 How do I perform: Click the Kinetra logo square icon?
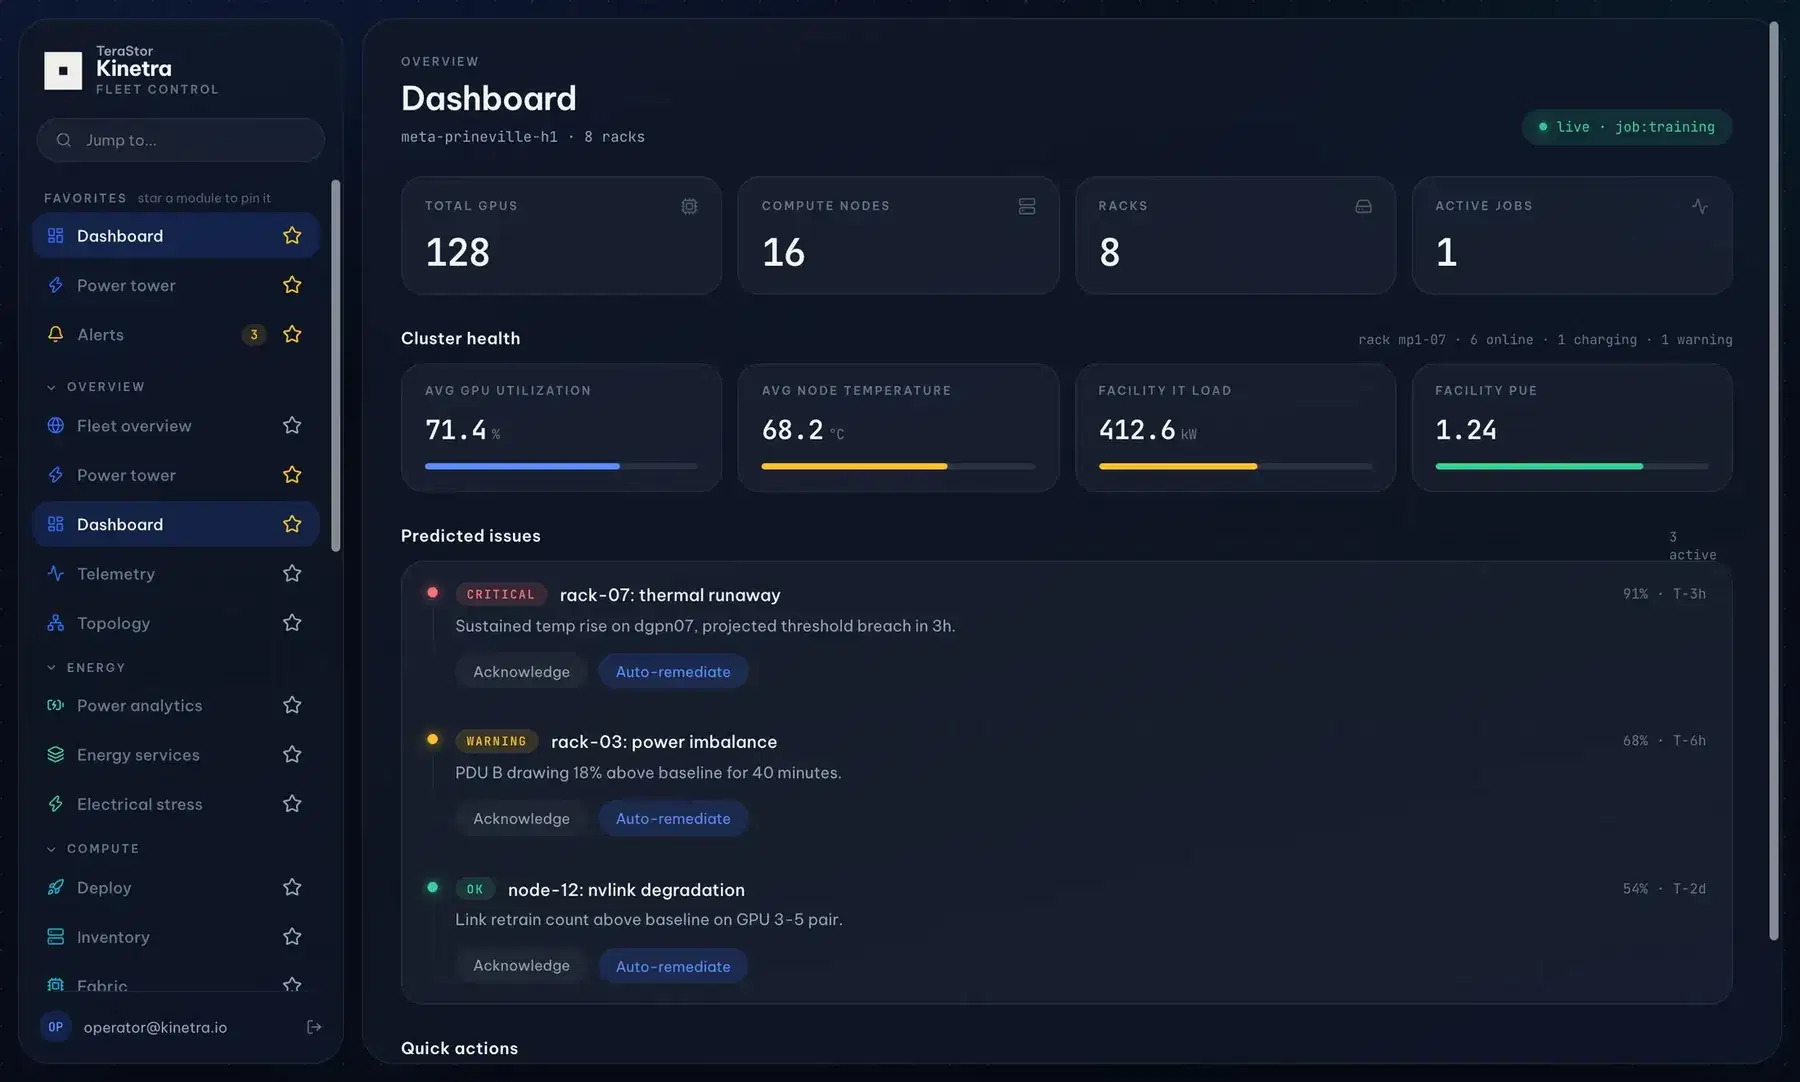pos(63,70)
